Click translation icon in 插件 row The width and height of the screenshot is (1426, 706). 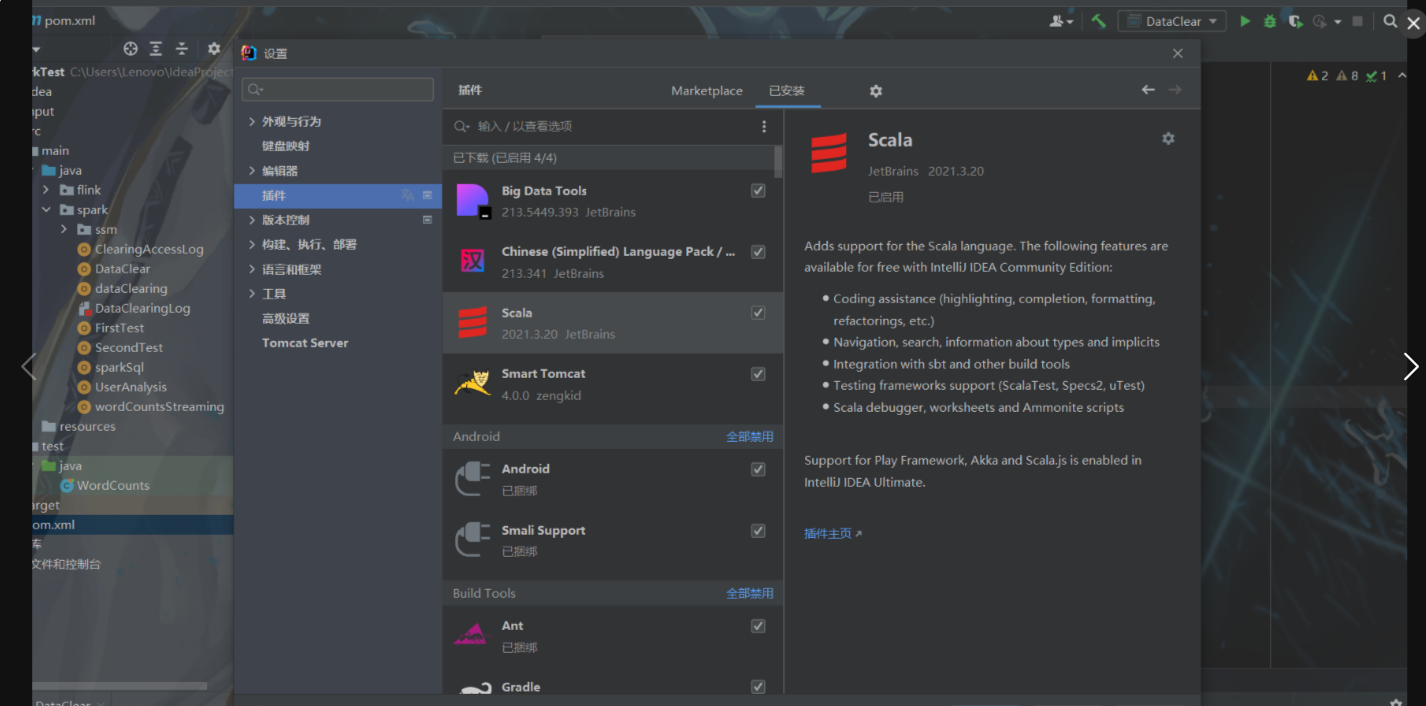pyautogui.click(x=408, y=195)
